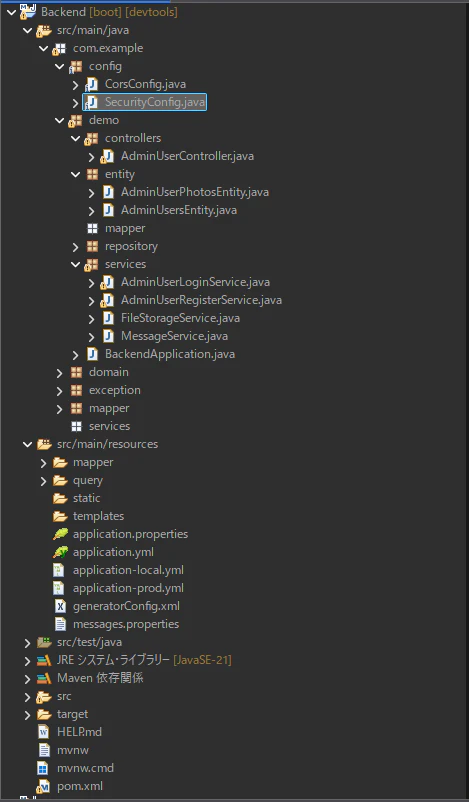
Task: Click the Backend project icon
Action: coord(28,12)
